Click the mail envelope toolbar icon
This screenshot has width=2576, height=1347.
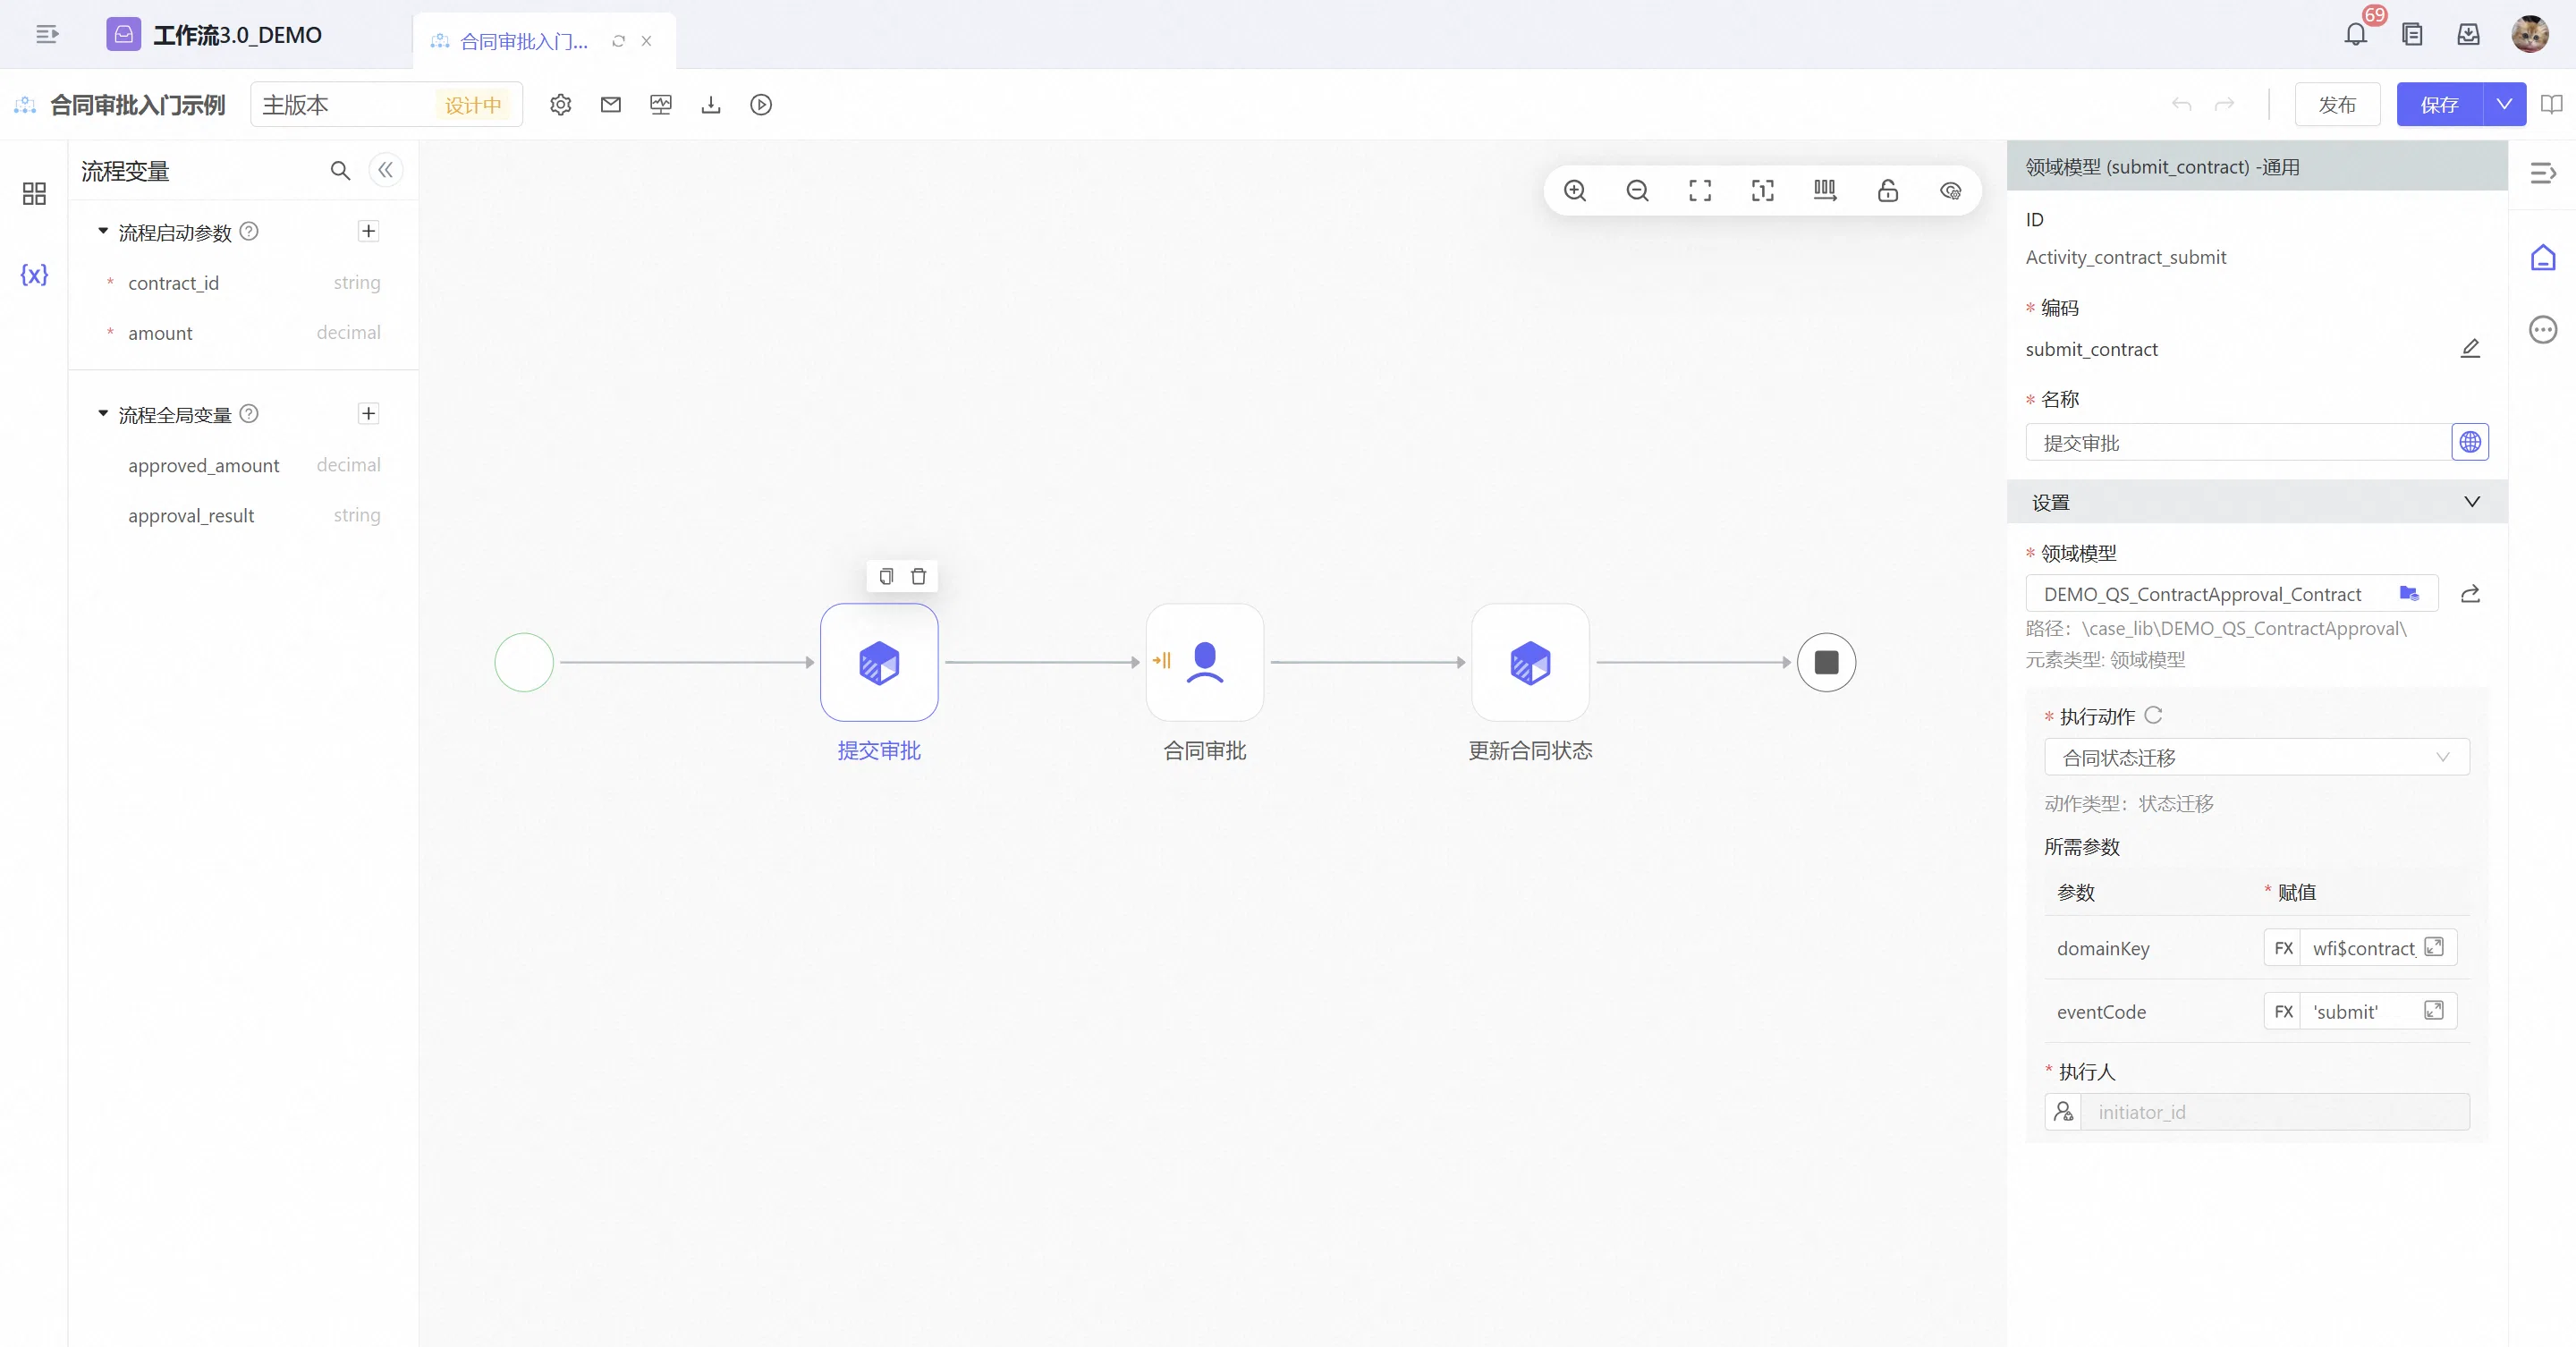point(611,105)
